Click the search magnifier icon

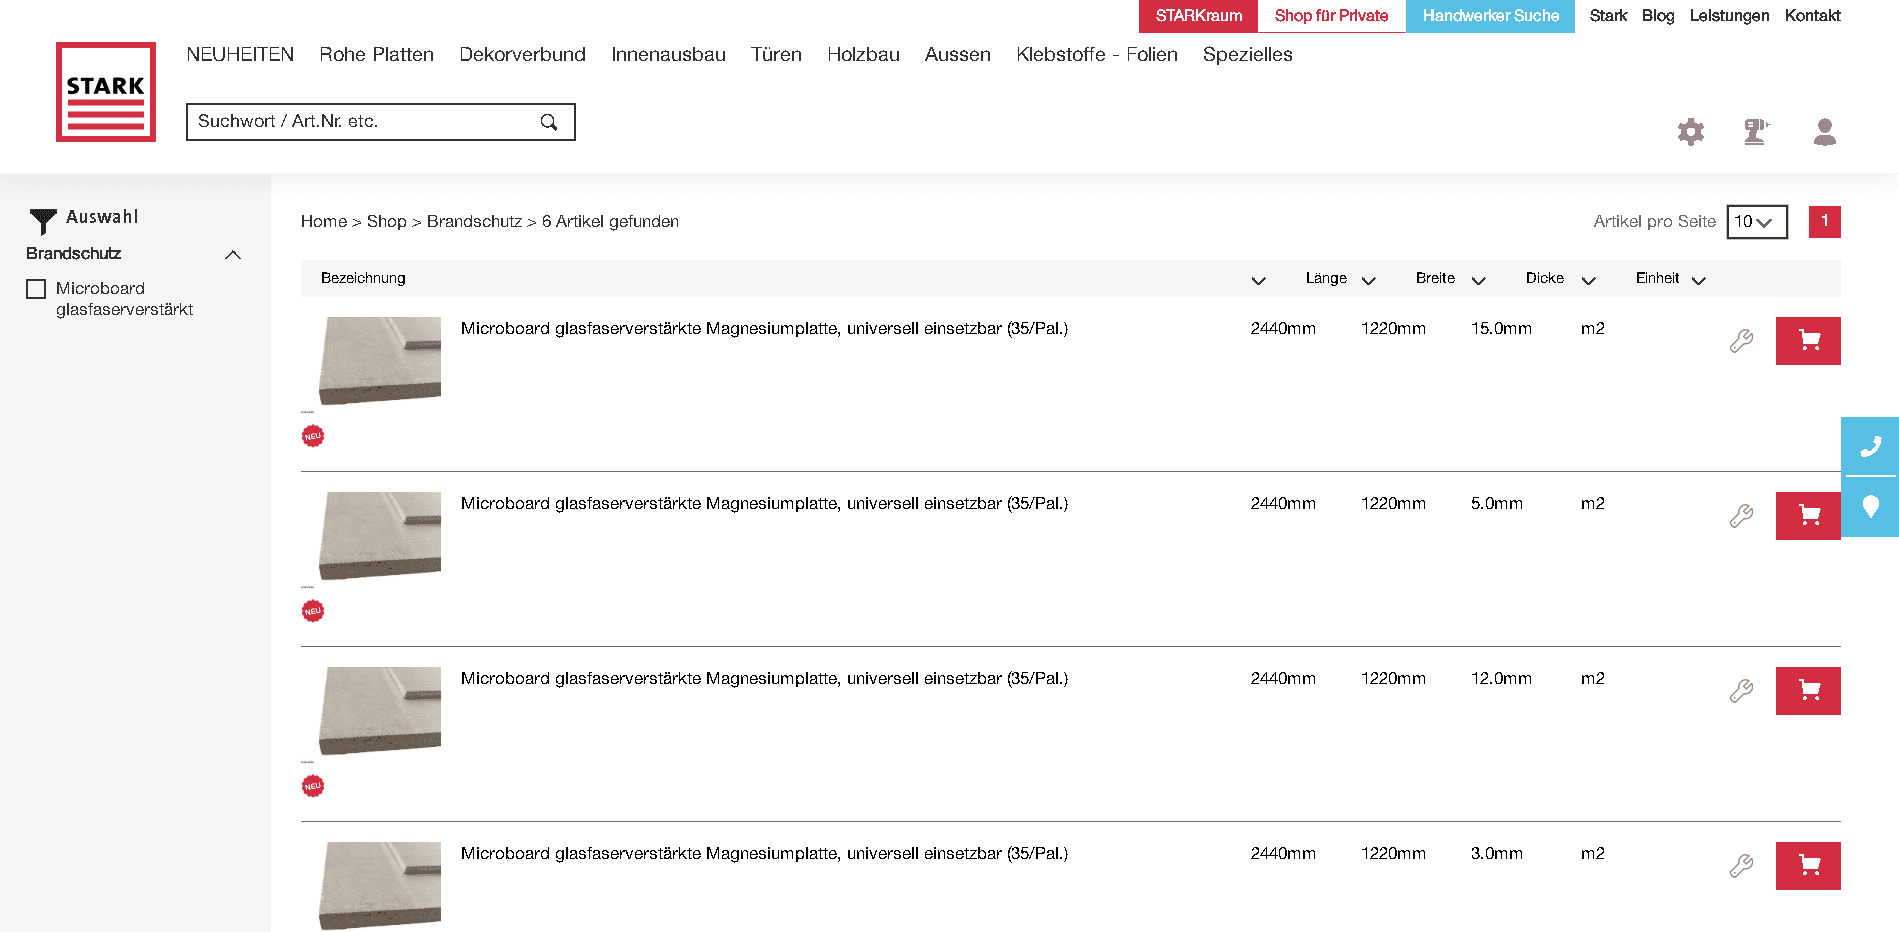(549, 122)
